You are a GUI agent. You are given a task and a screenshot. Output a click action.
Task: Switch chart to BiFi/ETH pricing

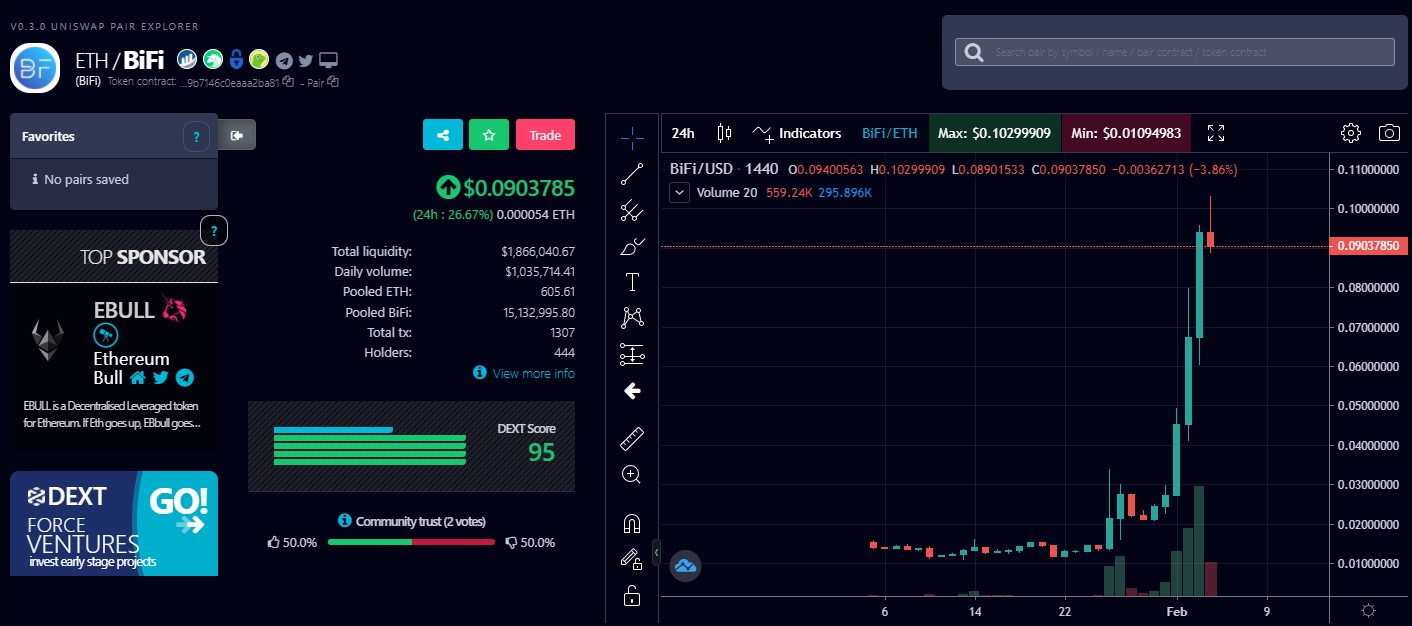(889, 133)
